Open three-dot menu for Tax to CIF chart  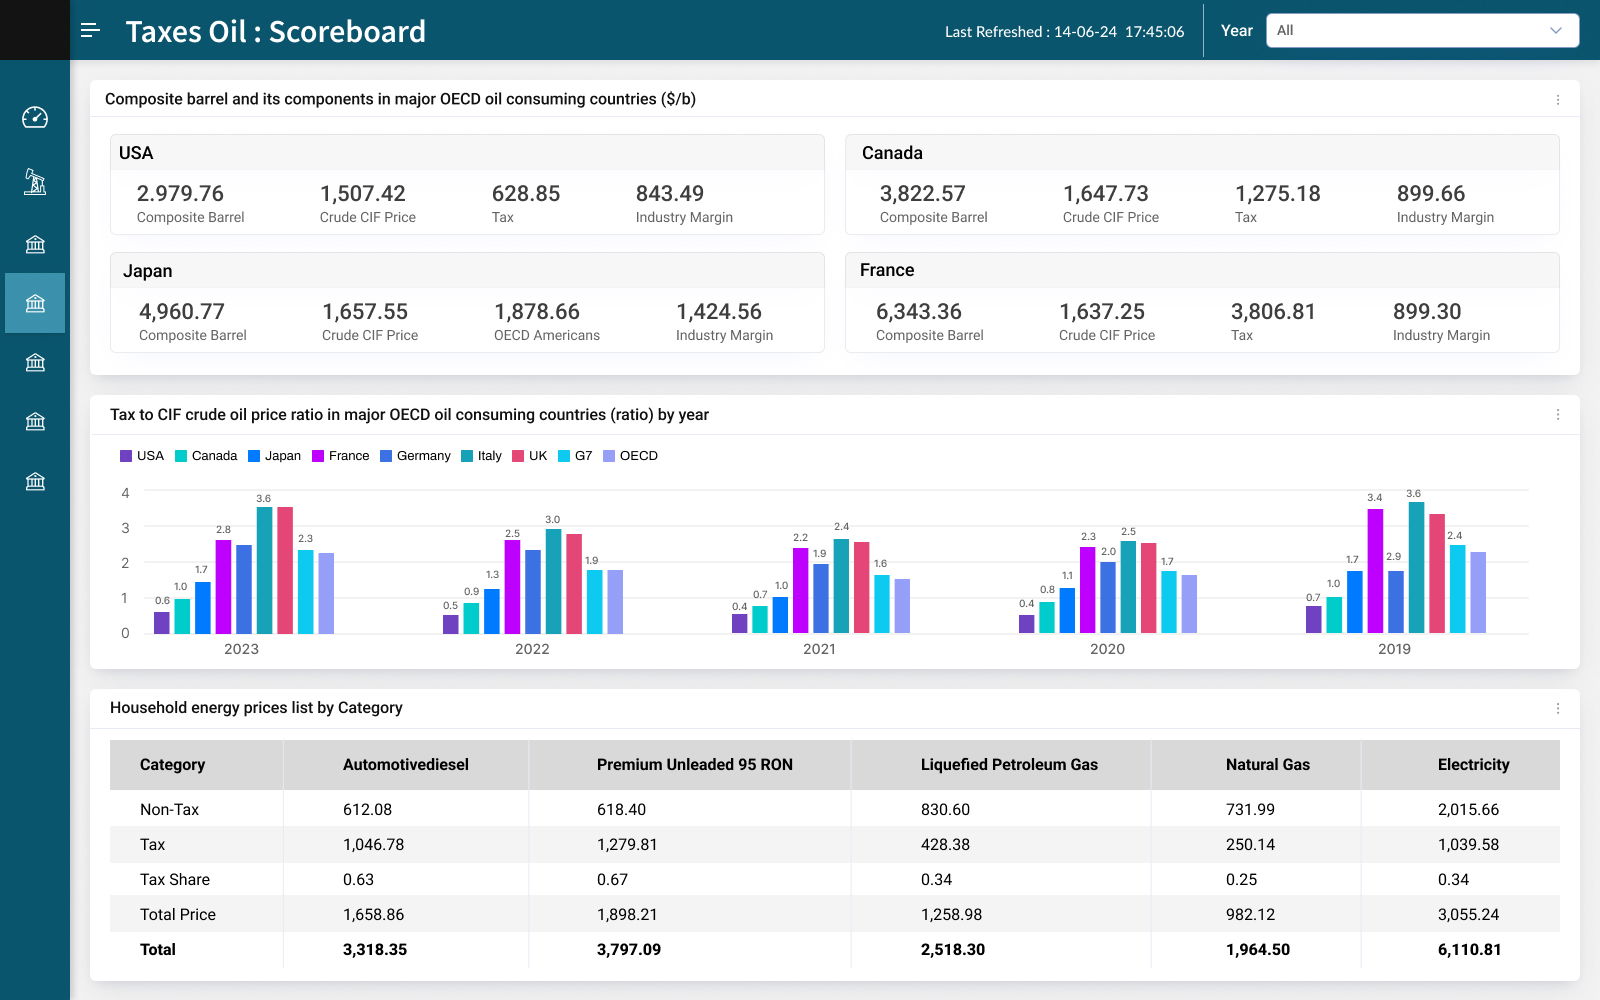(x=1557, y=415)
